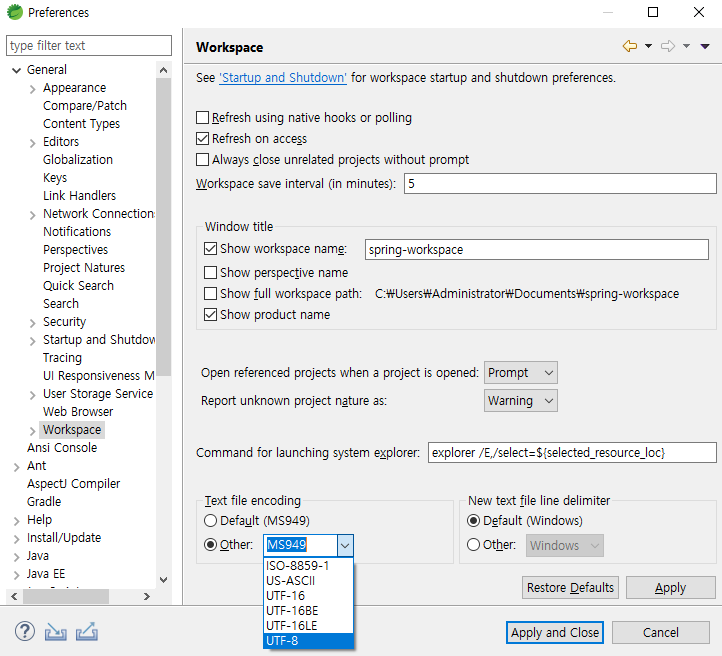
Task: Uncheck Refresh on access
Action: pyautogui.click(x=202, y=139)
